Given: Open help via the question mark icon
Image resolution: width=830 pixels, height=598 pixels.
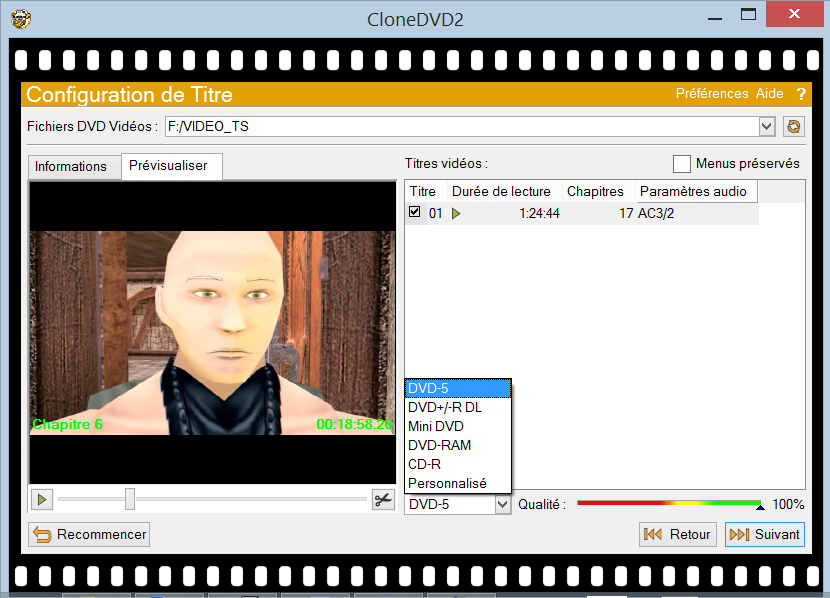Looking at the screenshot, I should coord(801,94).
